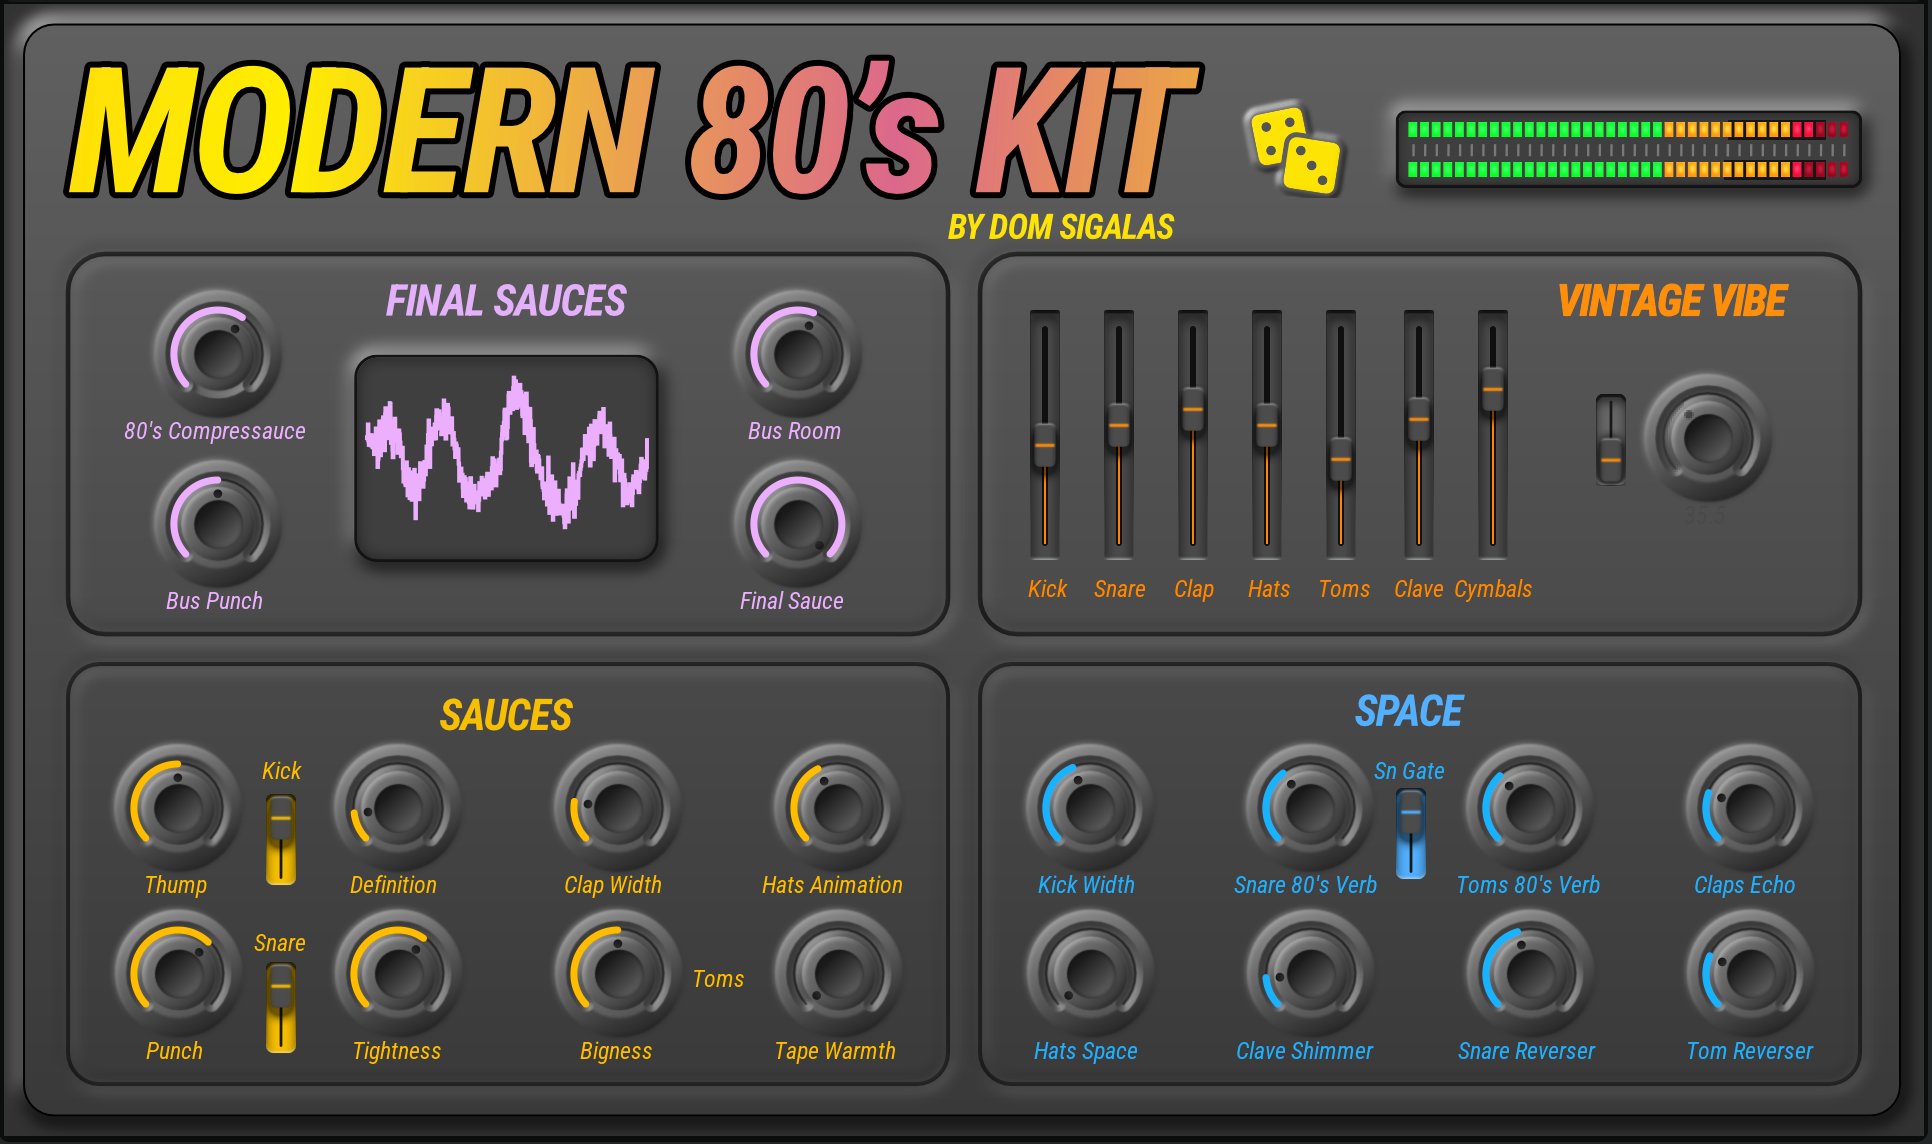Click the Hats Animation knob
The image size is (1932, 1144).
point(837,807)
